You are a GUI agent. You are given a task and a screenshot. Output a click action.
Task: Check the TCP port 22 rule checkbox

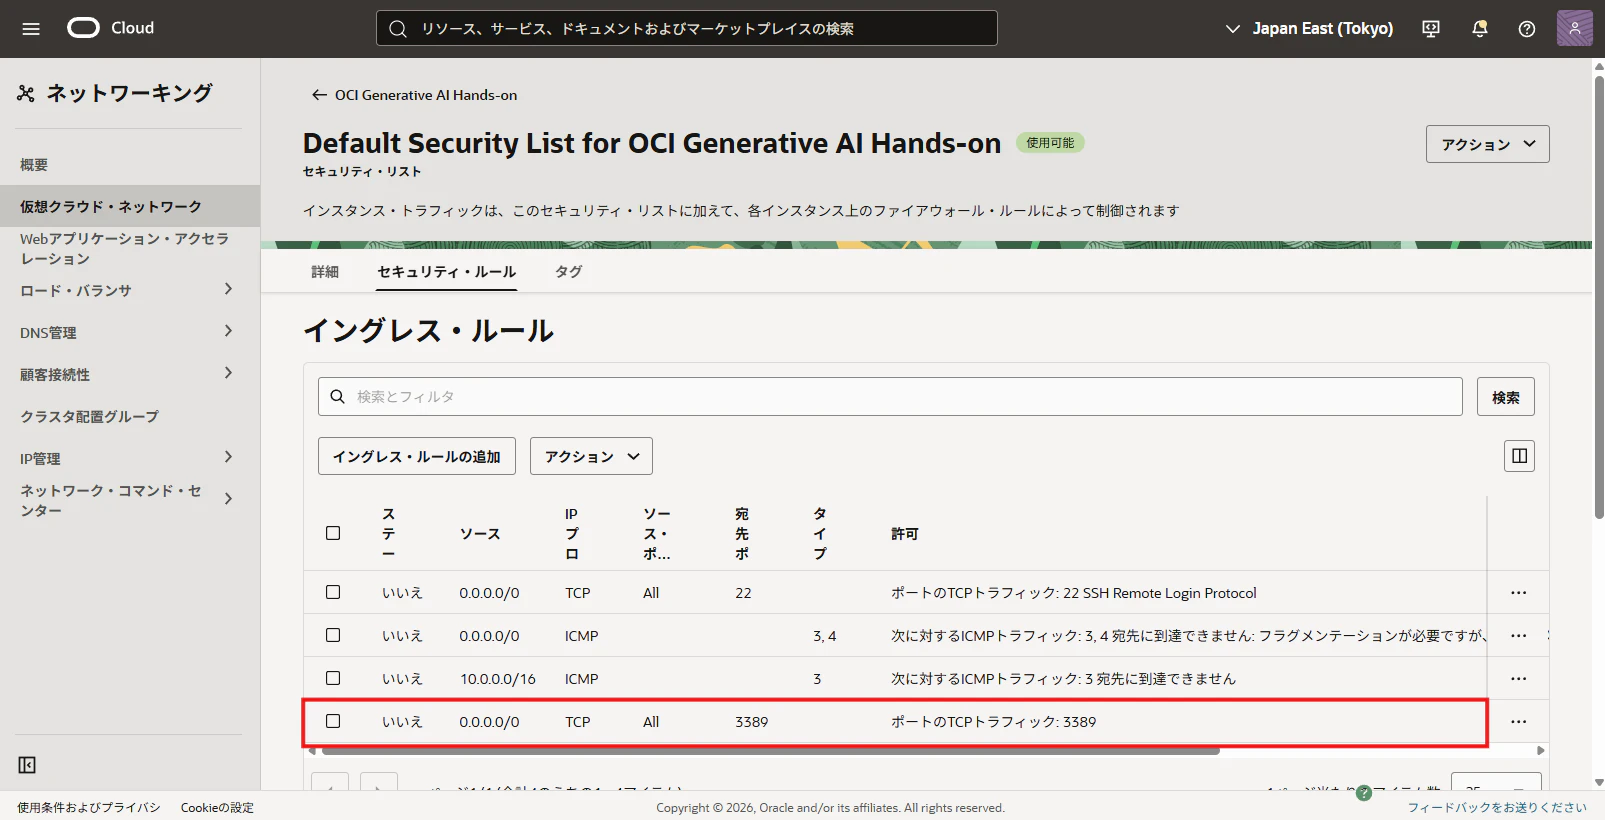[333, 592]
